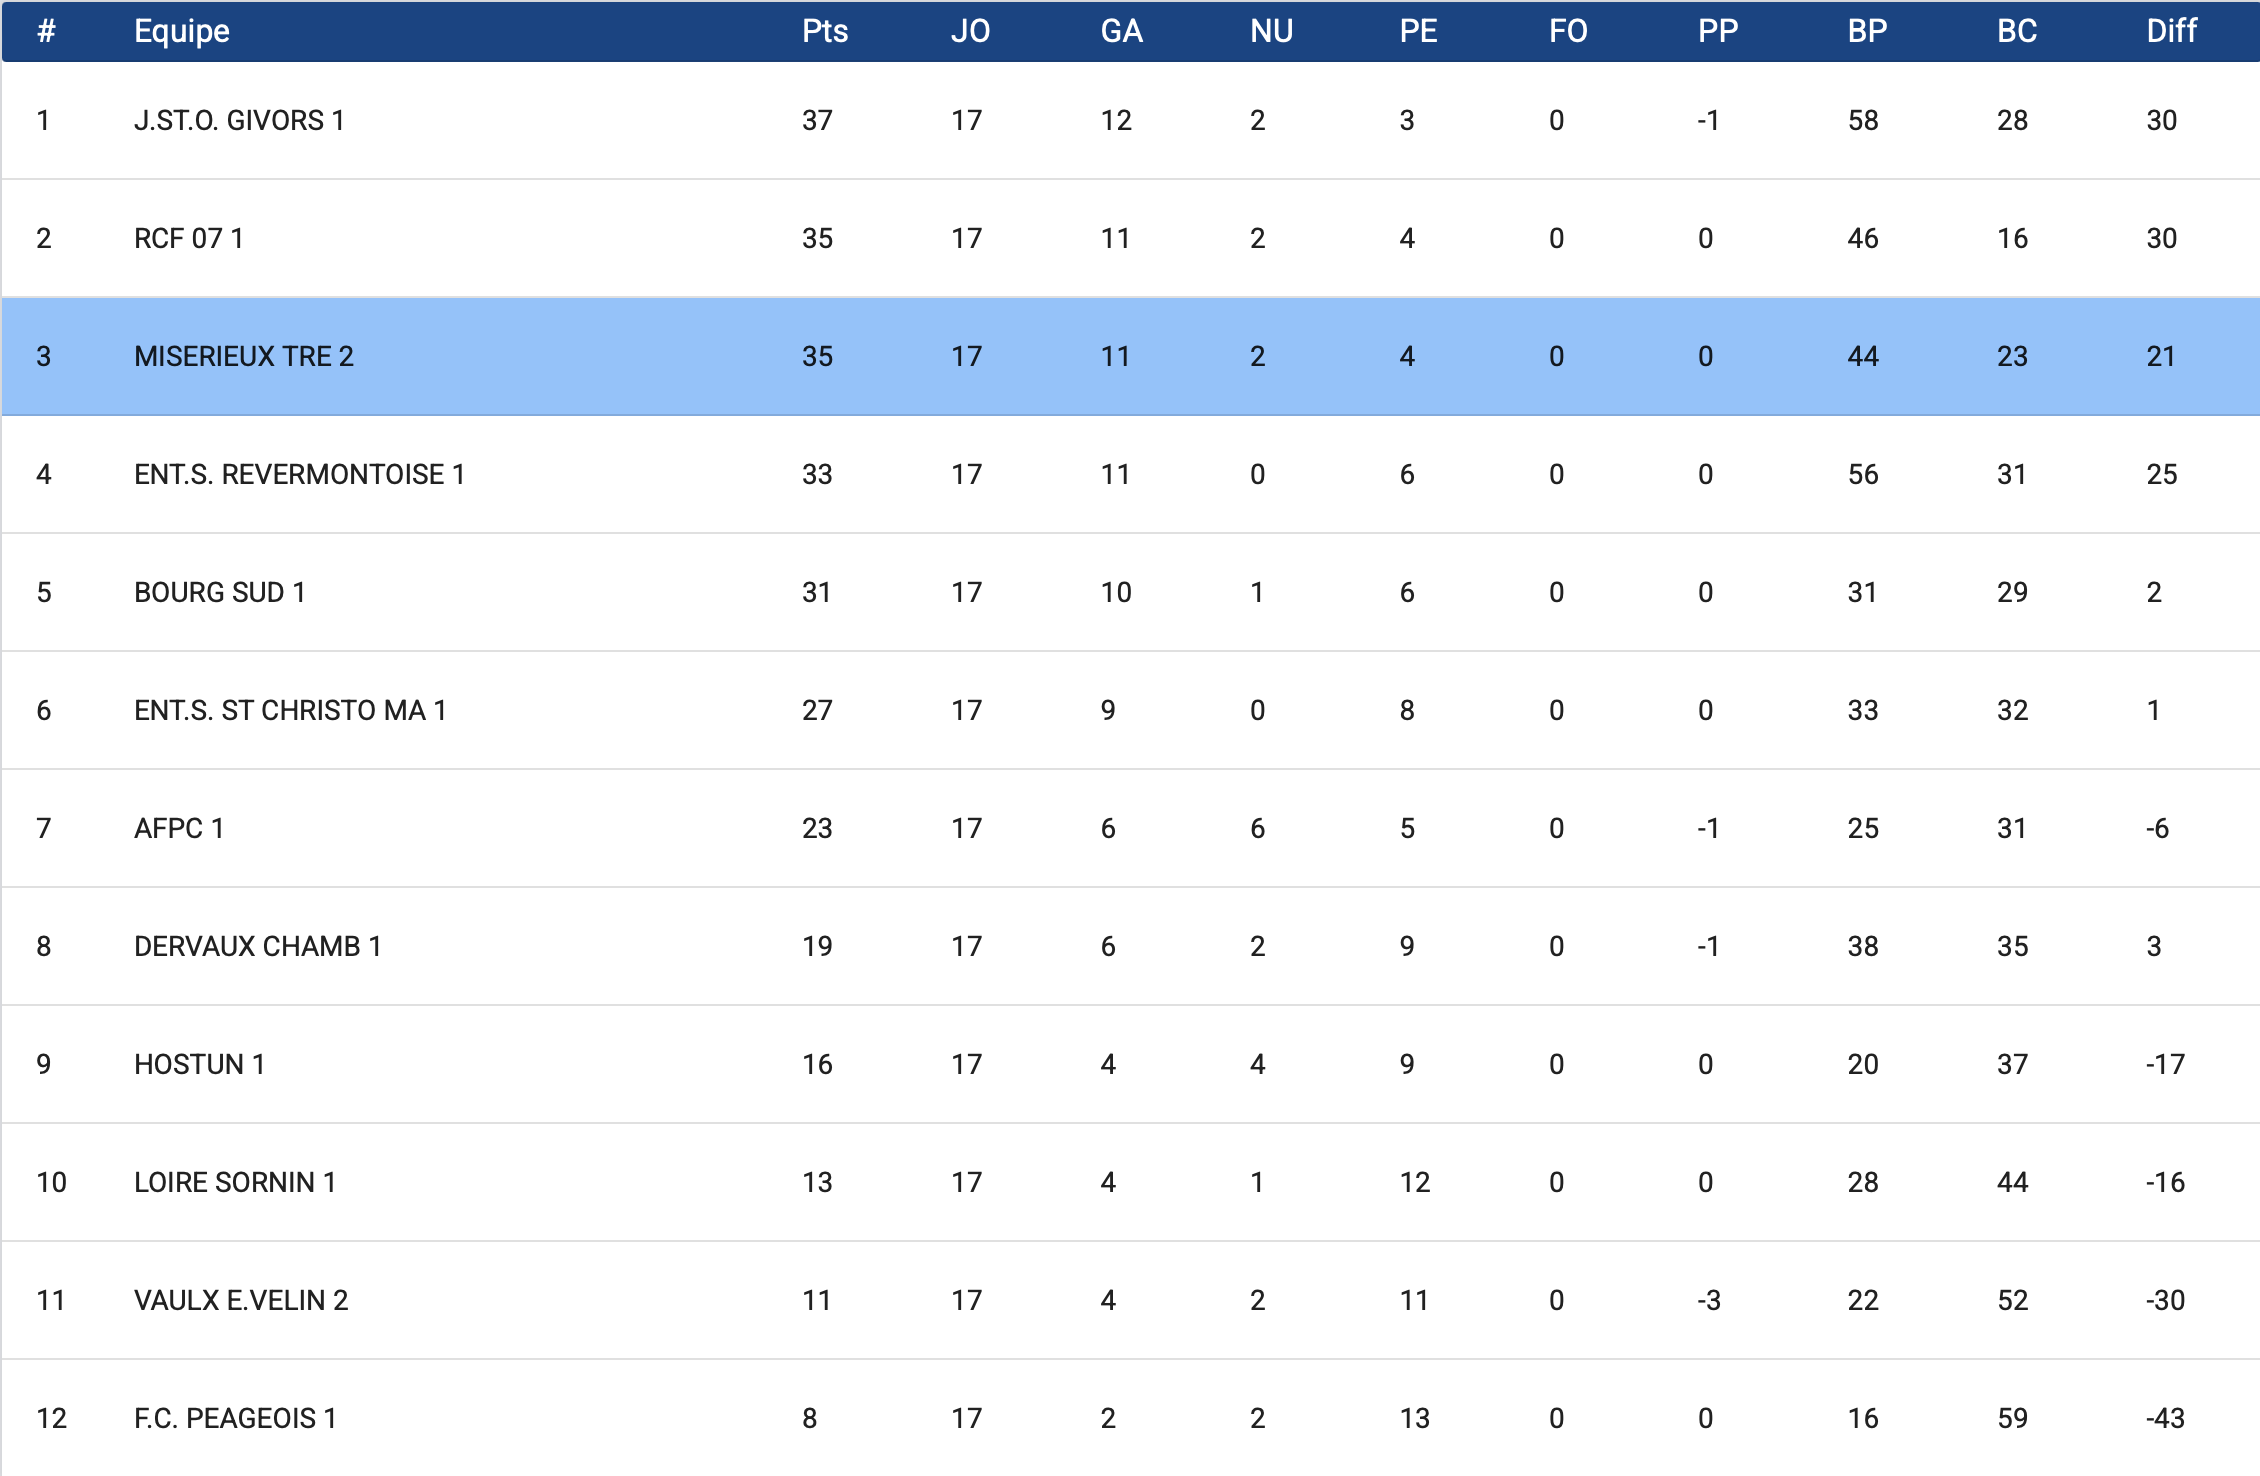
Task: Open ENT.S. REVERMONTOISE 1 team
Action: point(299,475)
